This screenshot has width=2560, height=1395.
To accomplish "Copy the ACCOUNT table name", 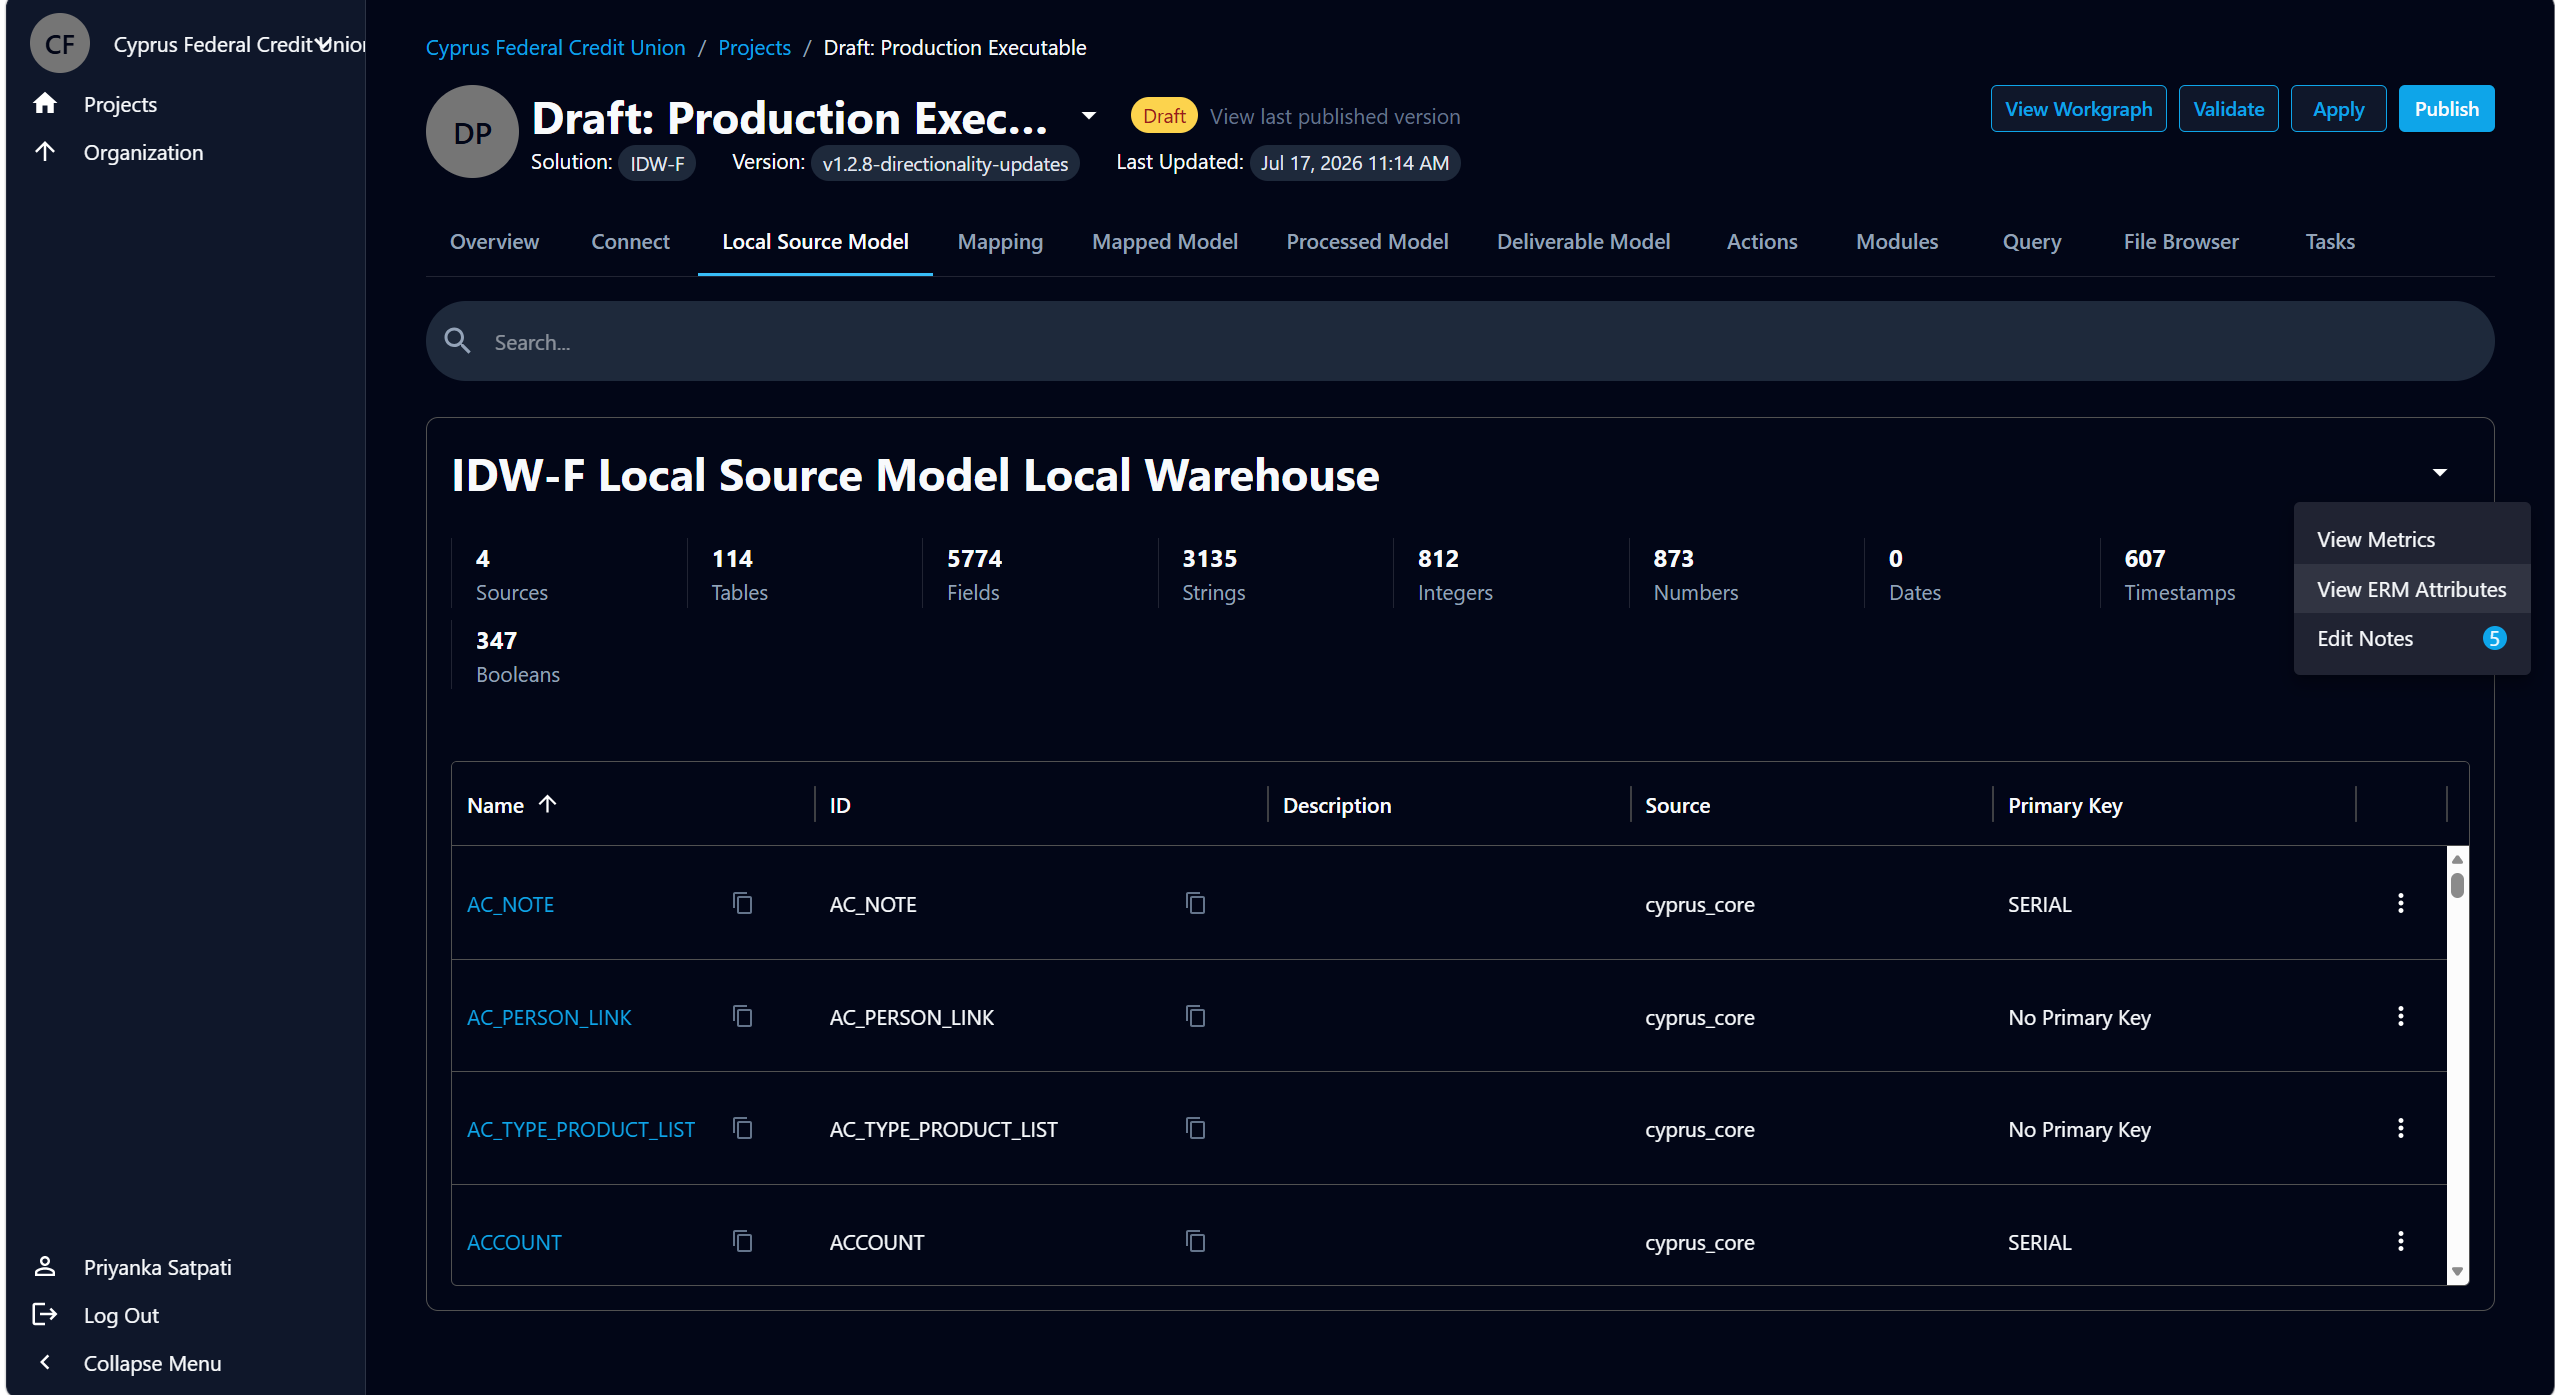I will tap(742, 1241).
